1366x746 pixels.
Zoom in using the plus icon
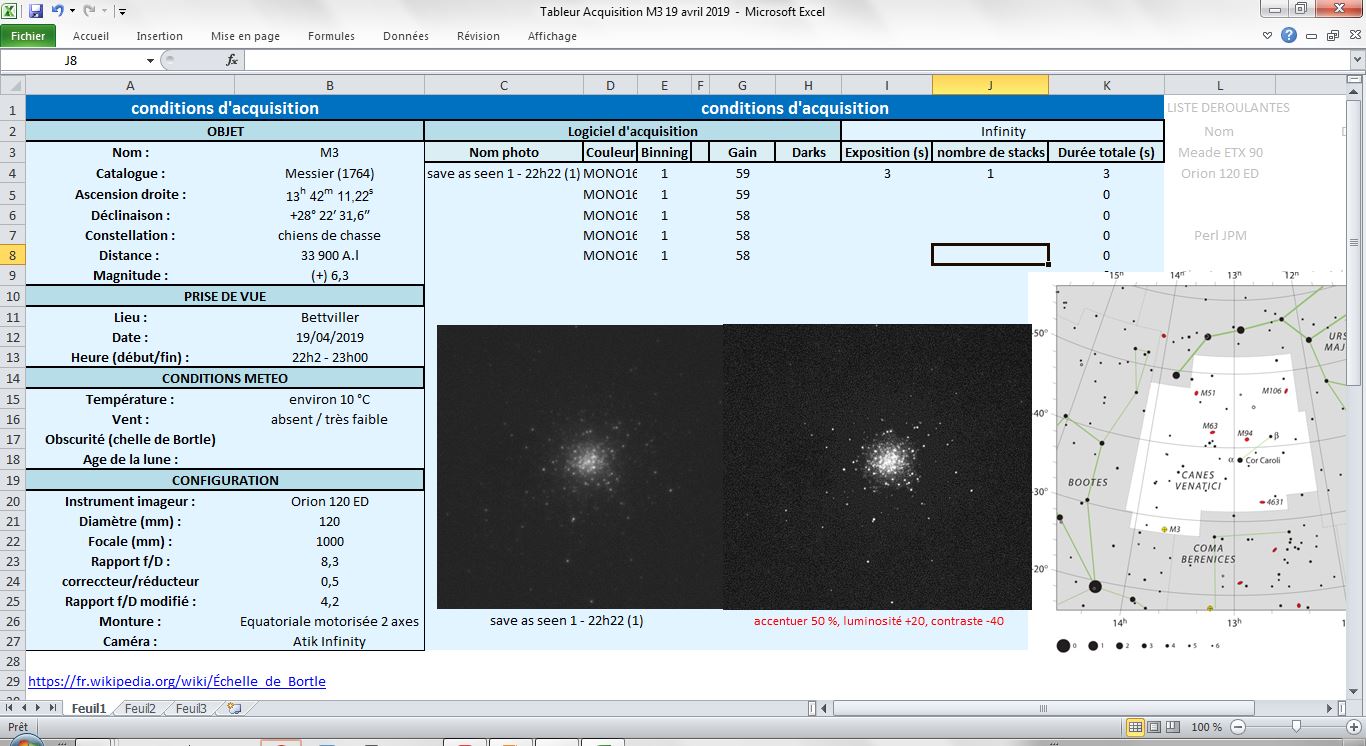pos(1354,727)
